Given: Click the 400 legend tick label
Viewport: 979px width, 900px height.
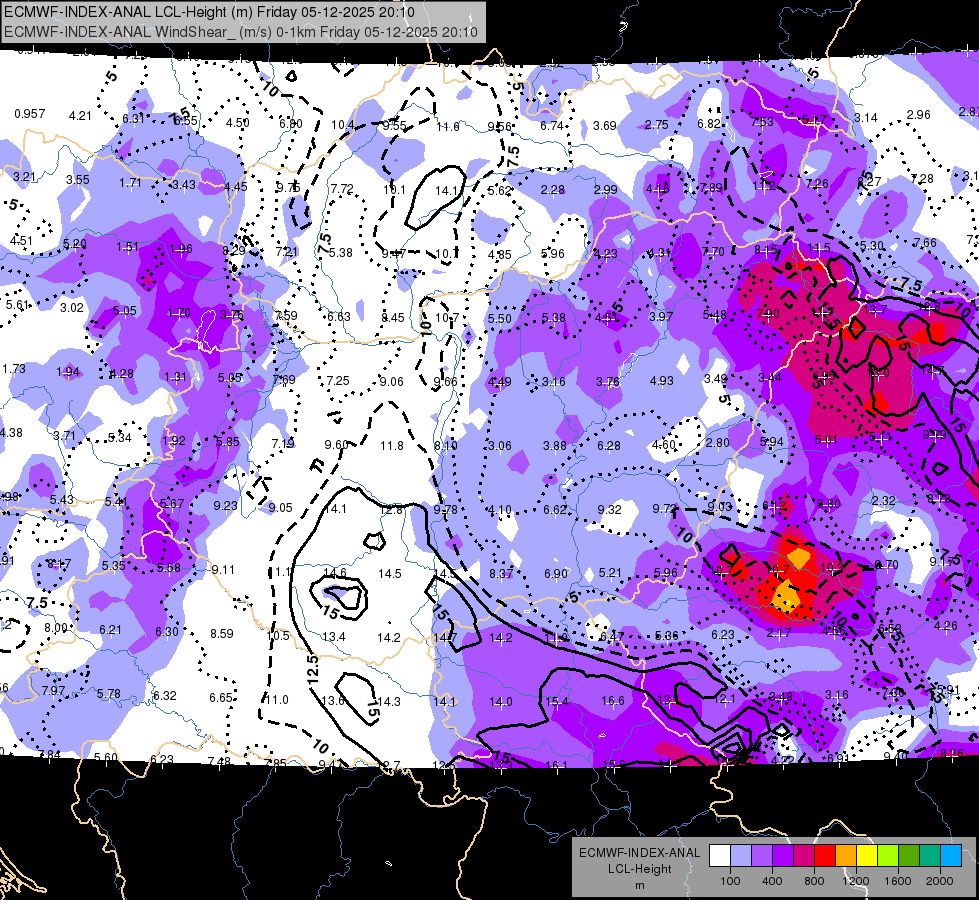Looking at the screenshot, I should click(x=772, y=881).
